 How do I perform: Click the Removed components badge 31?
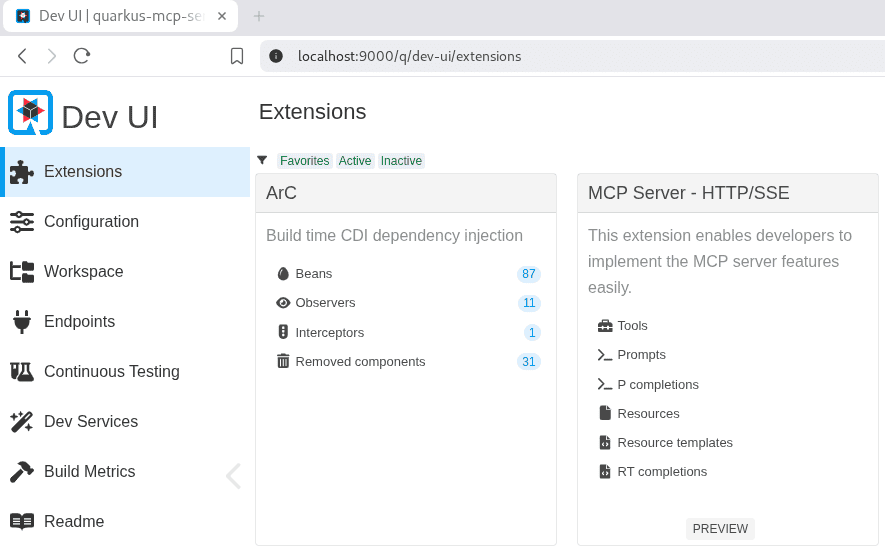click(x=529, y=362)
